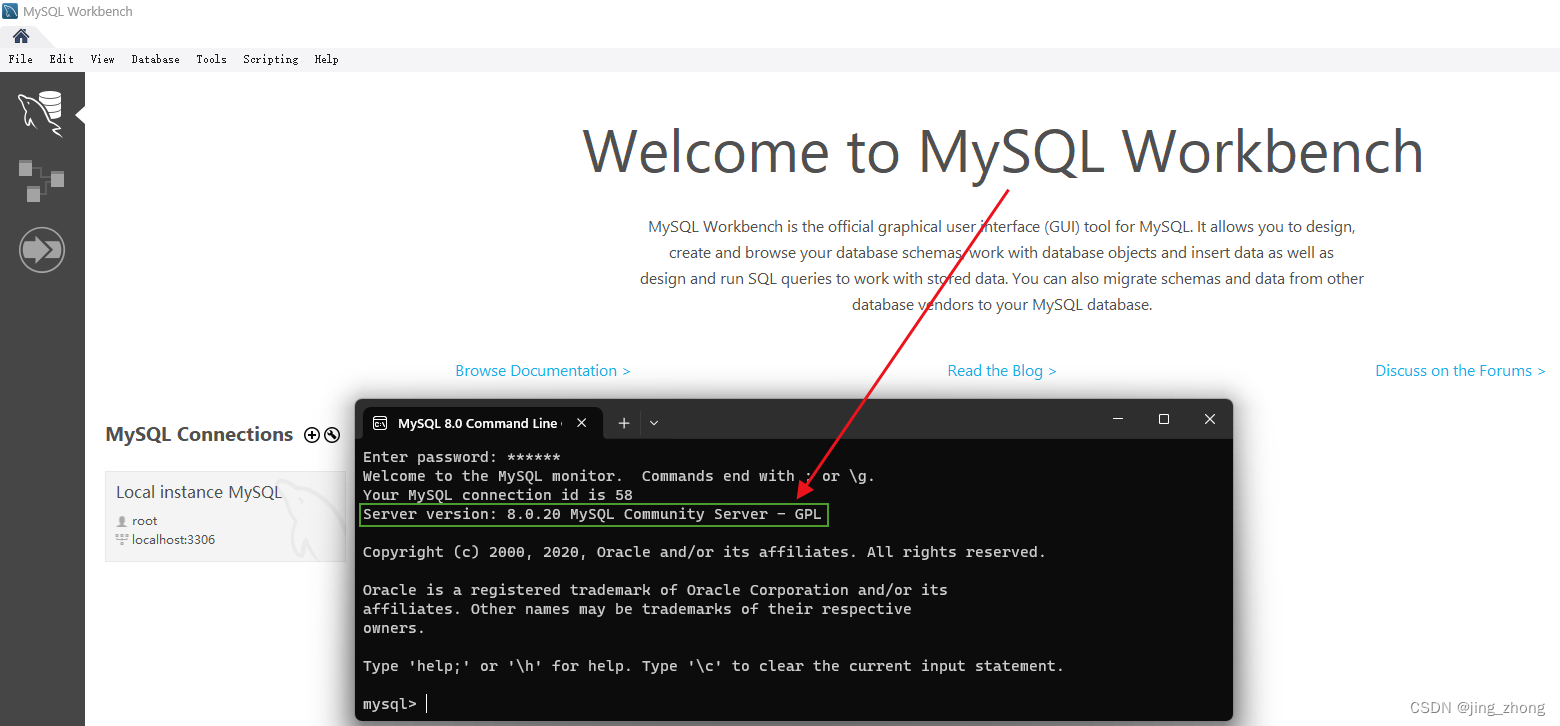The height and width of the screenshot is (726, 1560).
Task: Click the 'Enter password' line in terminal
Action: [462, 457]
